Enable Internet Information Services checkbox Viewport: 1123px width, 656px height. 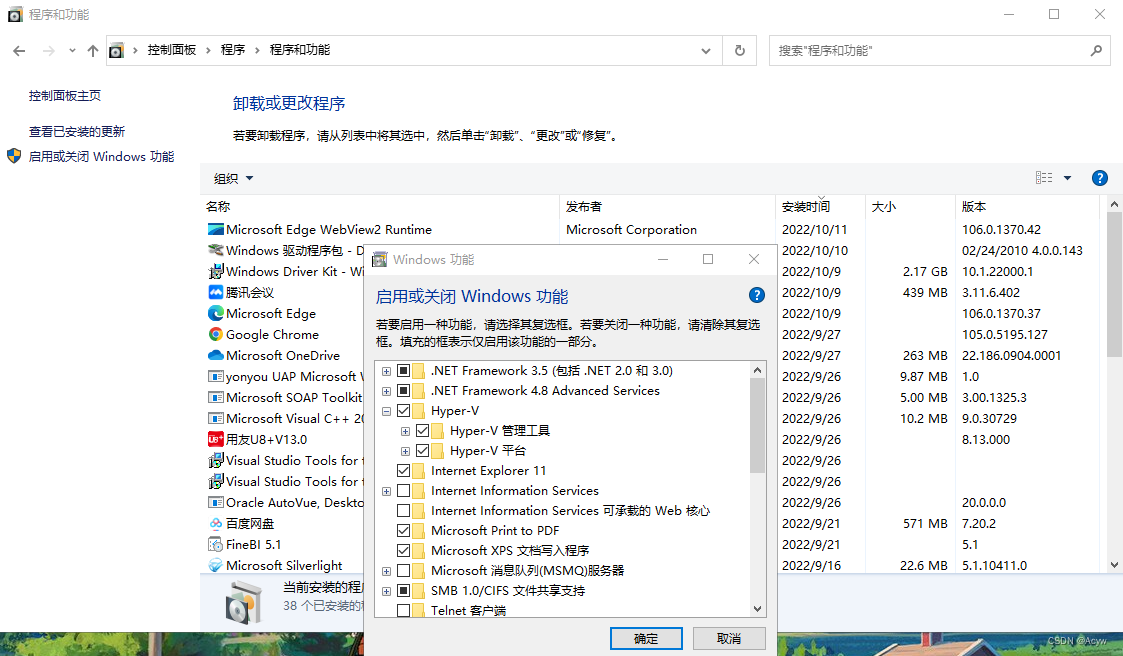(x=403, y=491)
